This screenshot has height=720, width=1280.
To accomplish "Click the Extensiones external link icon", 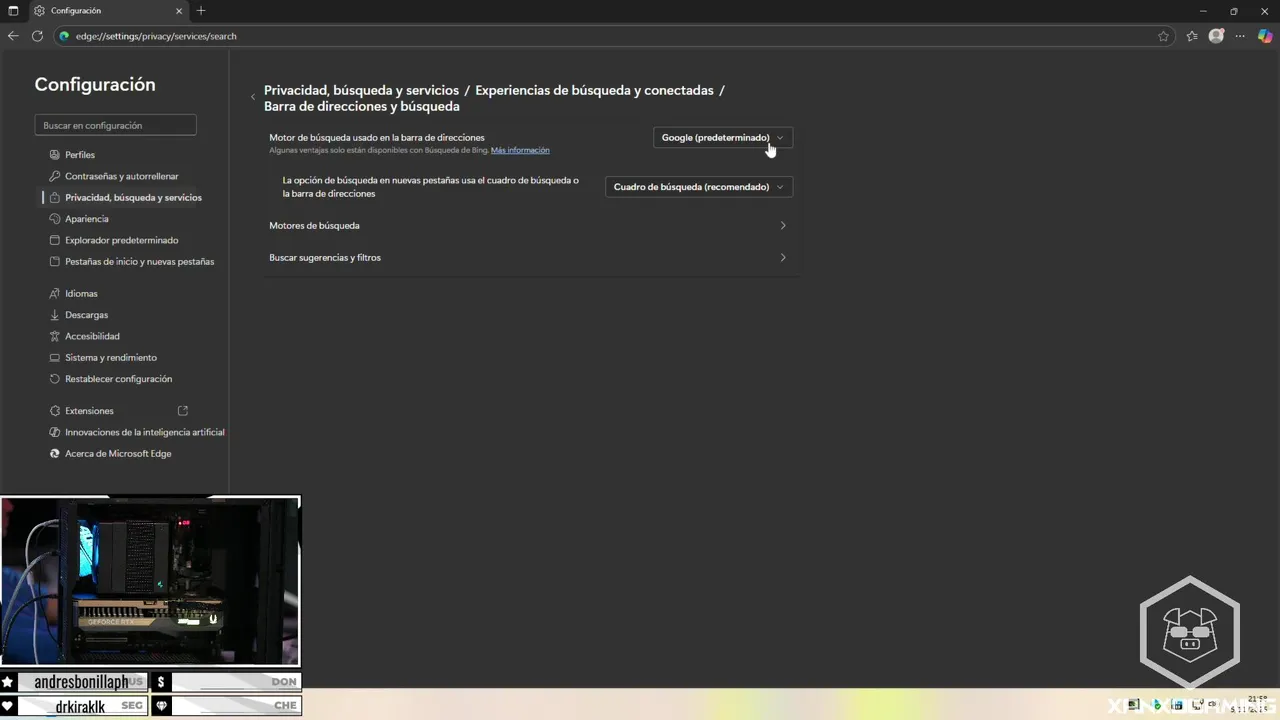I will pyautogui.click(x=183, y=411).
